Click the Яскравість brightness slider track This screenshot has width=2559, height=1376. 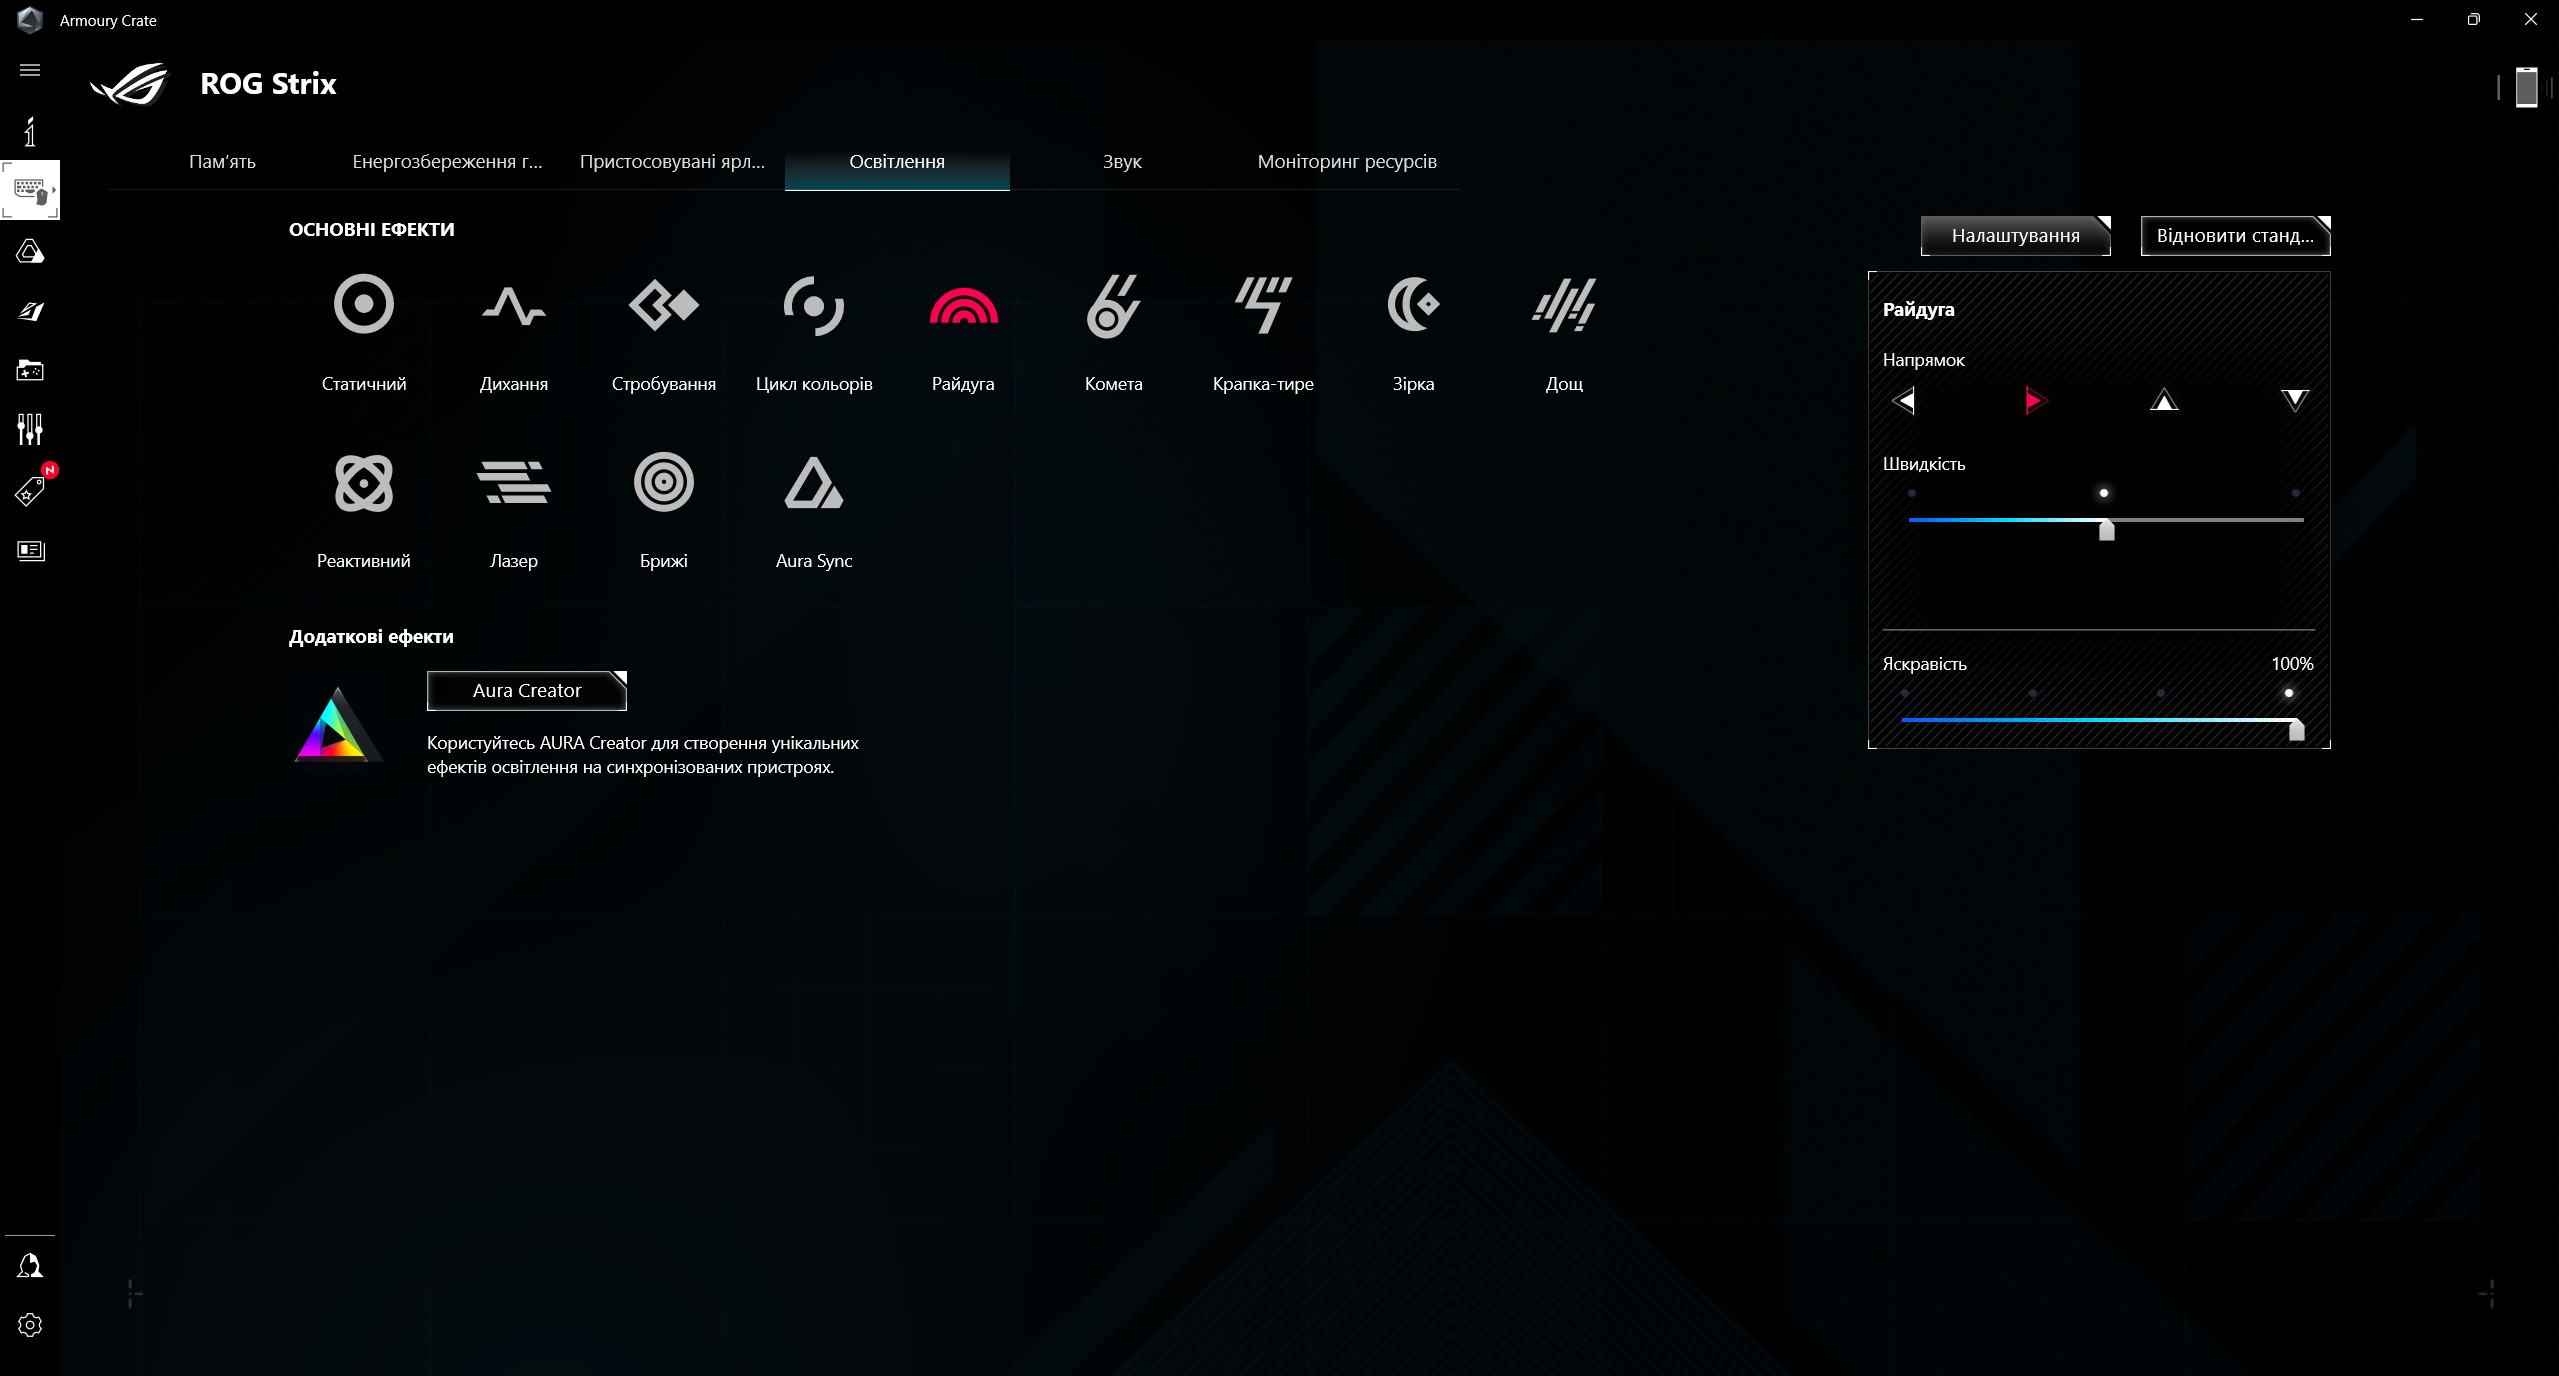(2100, 720)
